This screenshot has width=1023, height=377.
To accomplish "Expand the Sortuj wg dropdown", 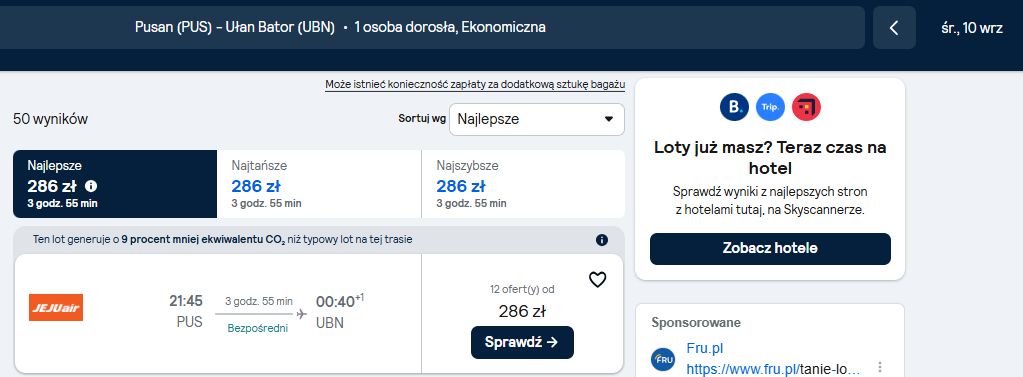I will 536,119.
